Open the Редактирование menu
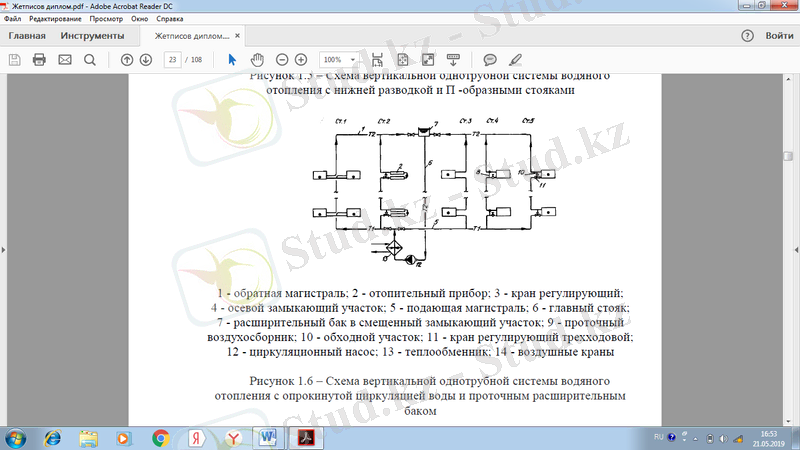 coord(56,19)
